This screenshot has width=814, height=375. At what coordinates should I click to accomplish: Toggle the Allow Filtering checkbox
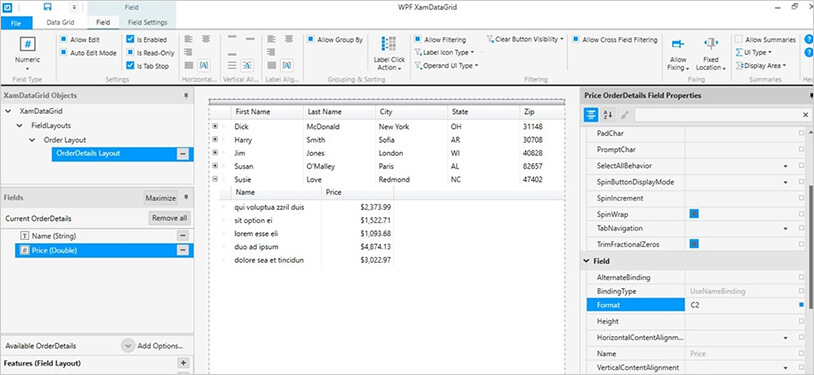(417, 39)
